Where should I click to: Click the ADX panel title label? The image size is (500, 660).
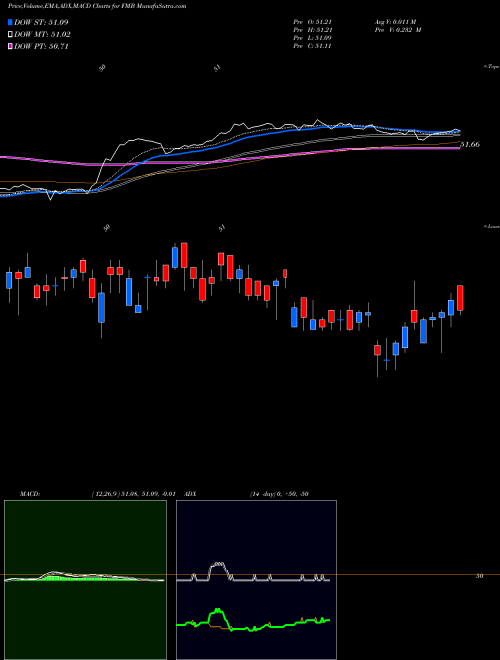190,494
